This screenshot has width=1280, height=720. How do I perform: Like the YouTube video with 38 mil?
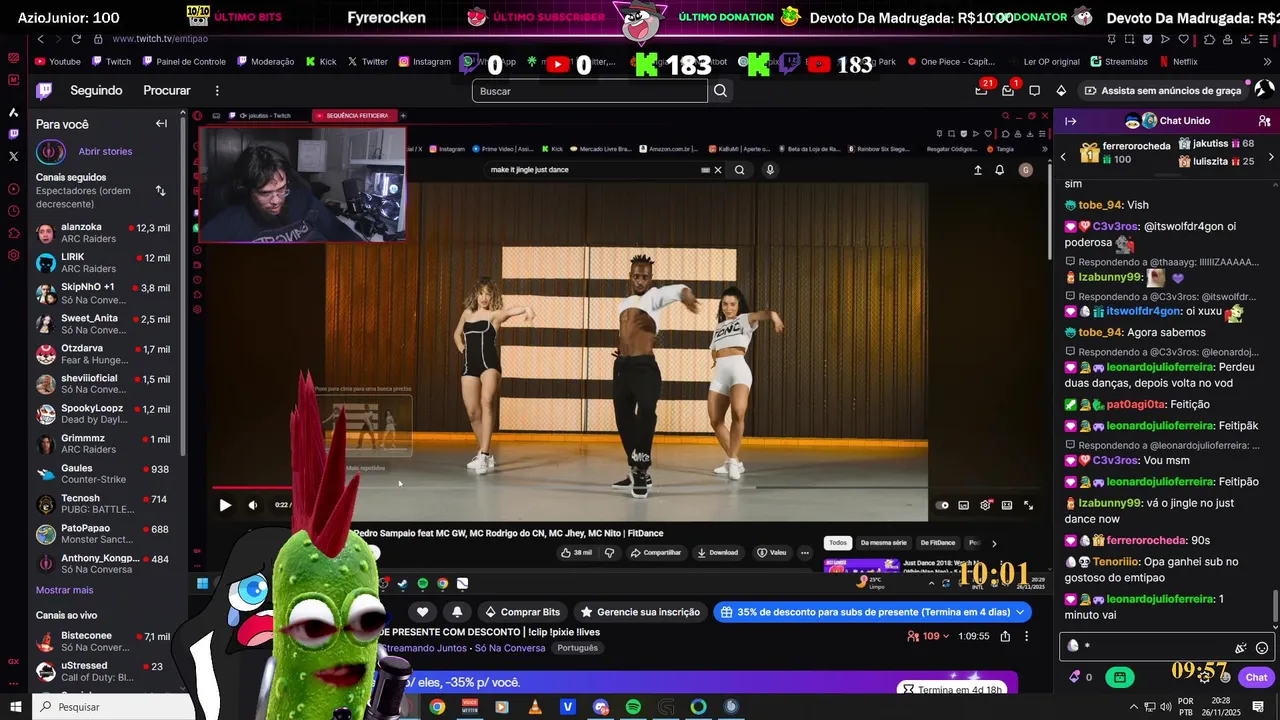(576, 552)
